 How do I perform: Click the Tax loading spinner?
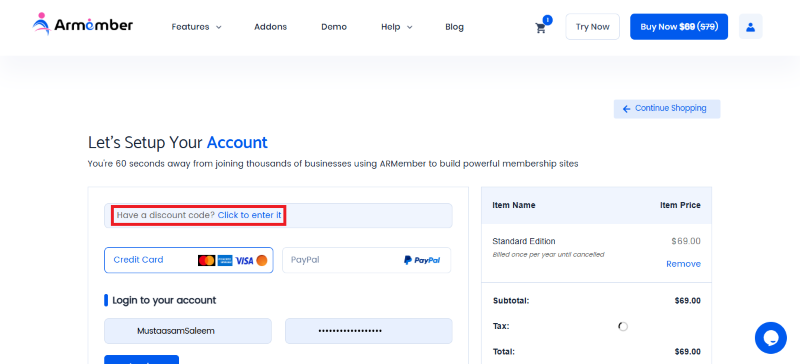pos(623,326)
